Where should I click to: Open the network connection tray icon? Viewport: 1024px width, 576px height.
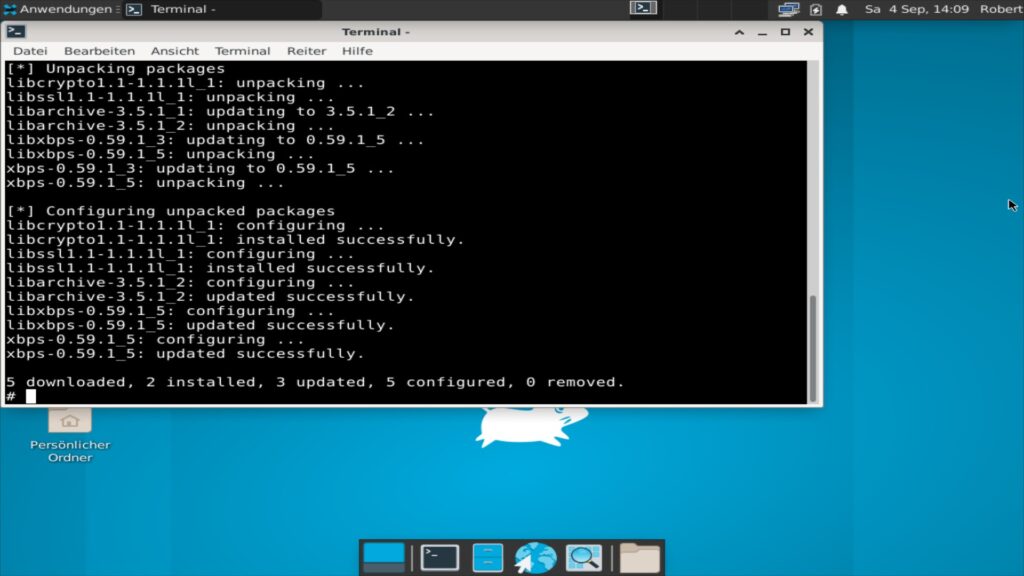click(788, 9)
